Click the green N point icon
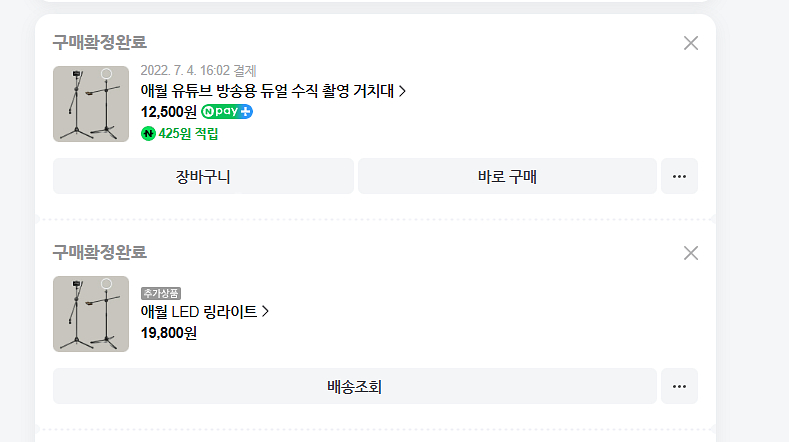Viewport: 789px width, 442px height. 148,134
